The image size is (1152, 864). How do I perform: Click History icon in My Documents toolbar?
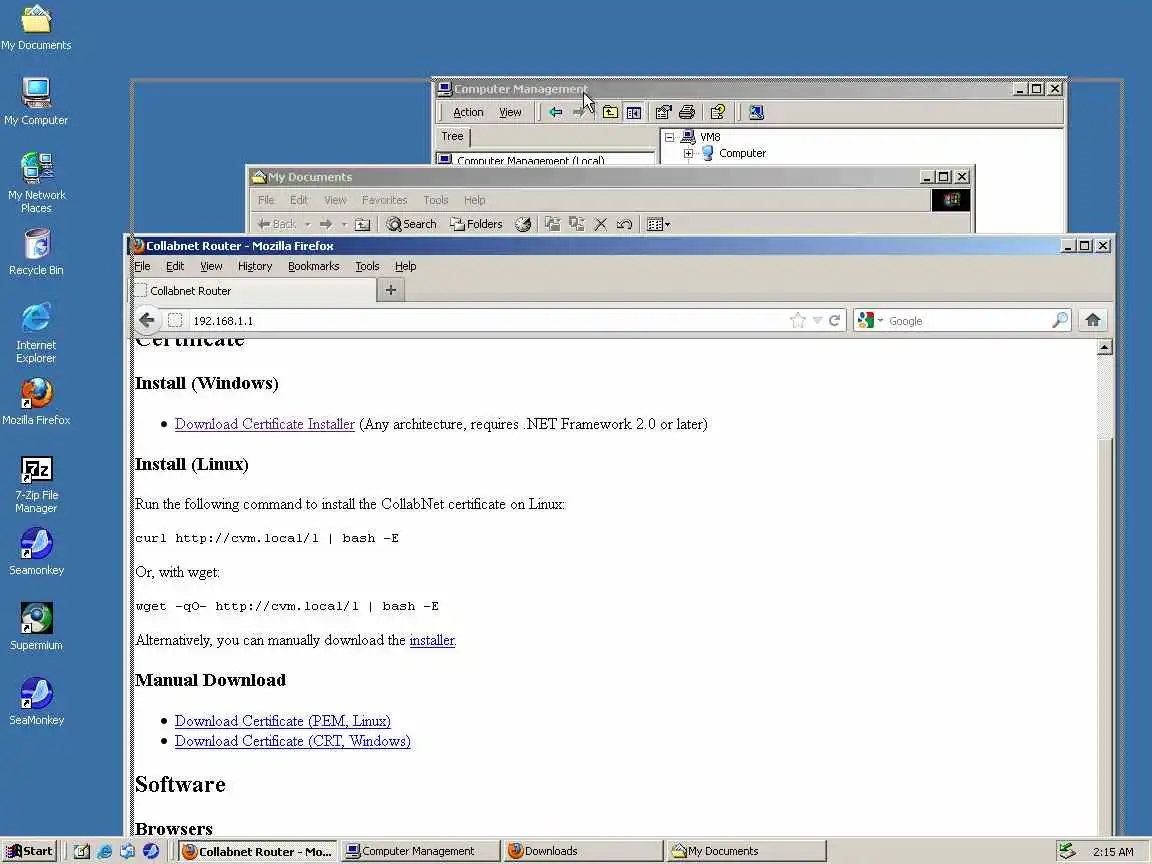point(522,224)
